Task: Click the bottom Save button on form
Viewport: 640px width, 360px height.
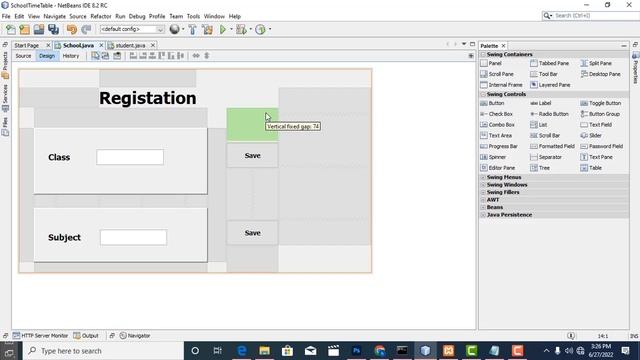Action: [x=253, y=233]
